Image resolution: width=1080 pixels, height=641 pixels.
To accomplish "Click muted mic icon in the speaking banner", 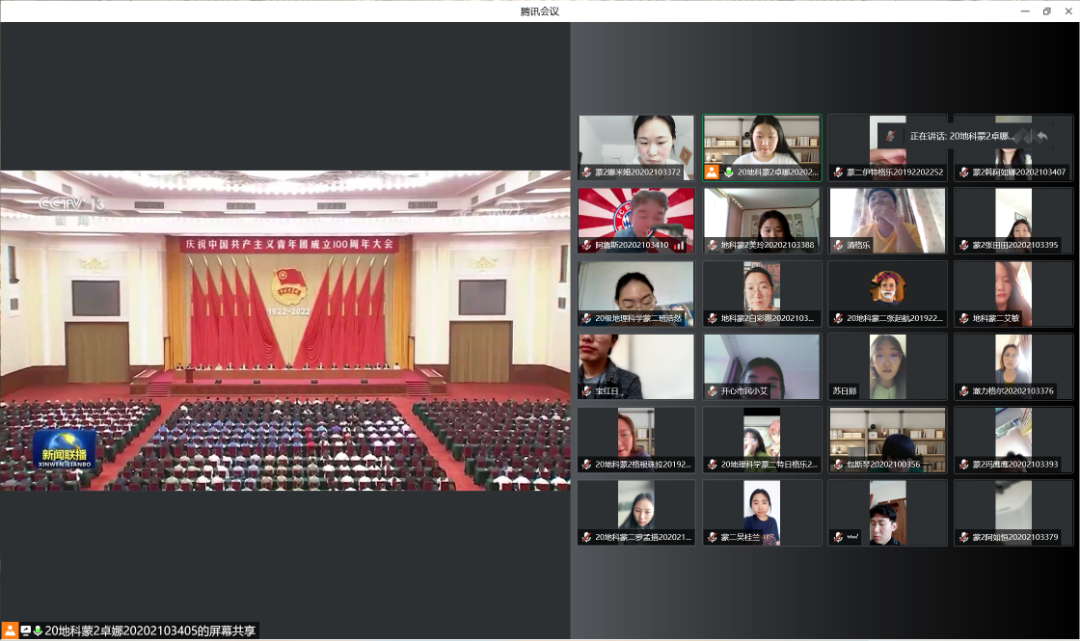I will point(890,136).
